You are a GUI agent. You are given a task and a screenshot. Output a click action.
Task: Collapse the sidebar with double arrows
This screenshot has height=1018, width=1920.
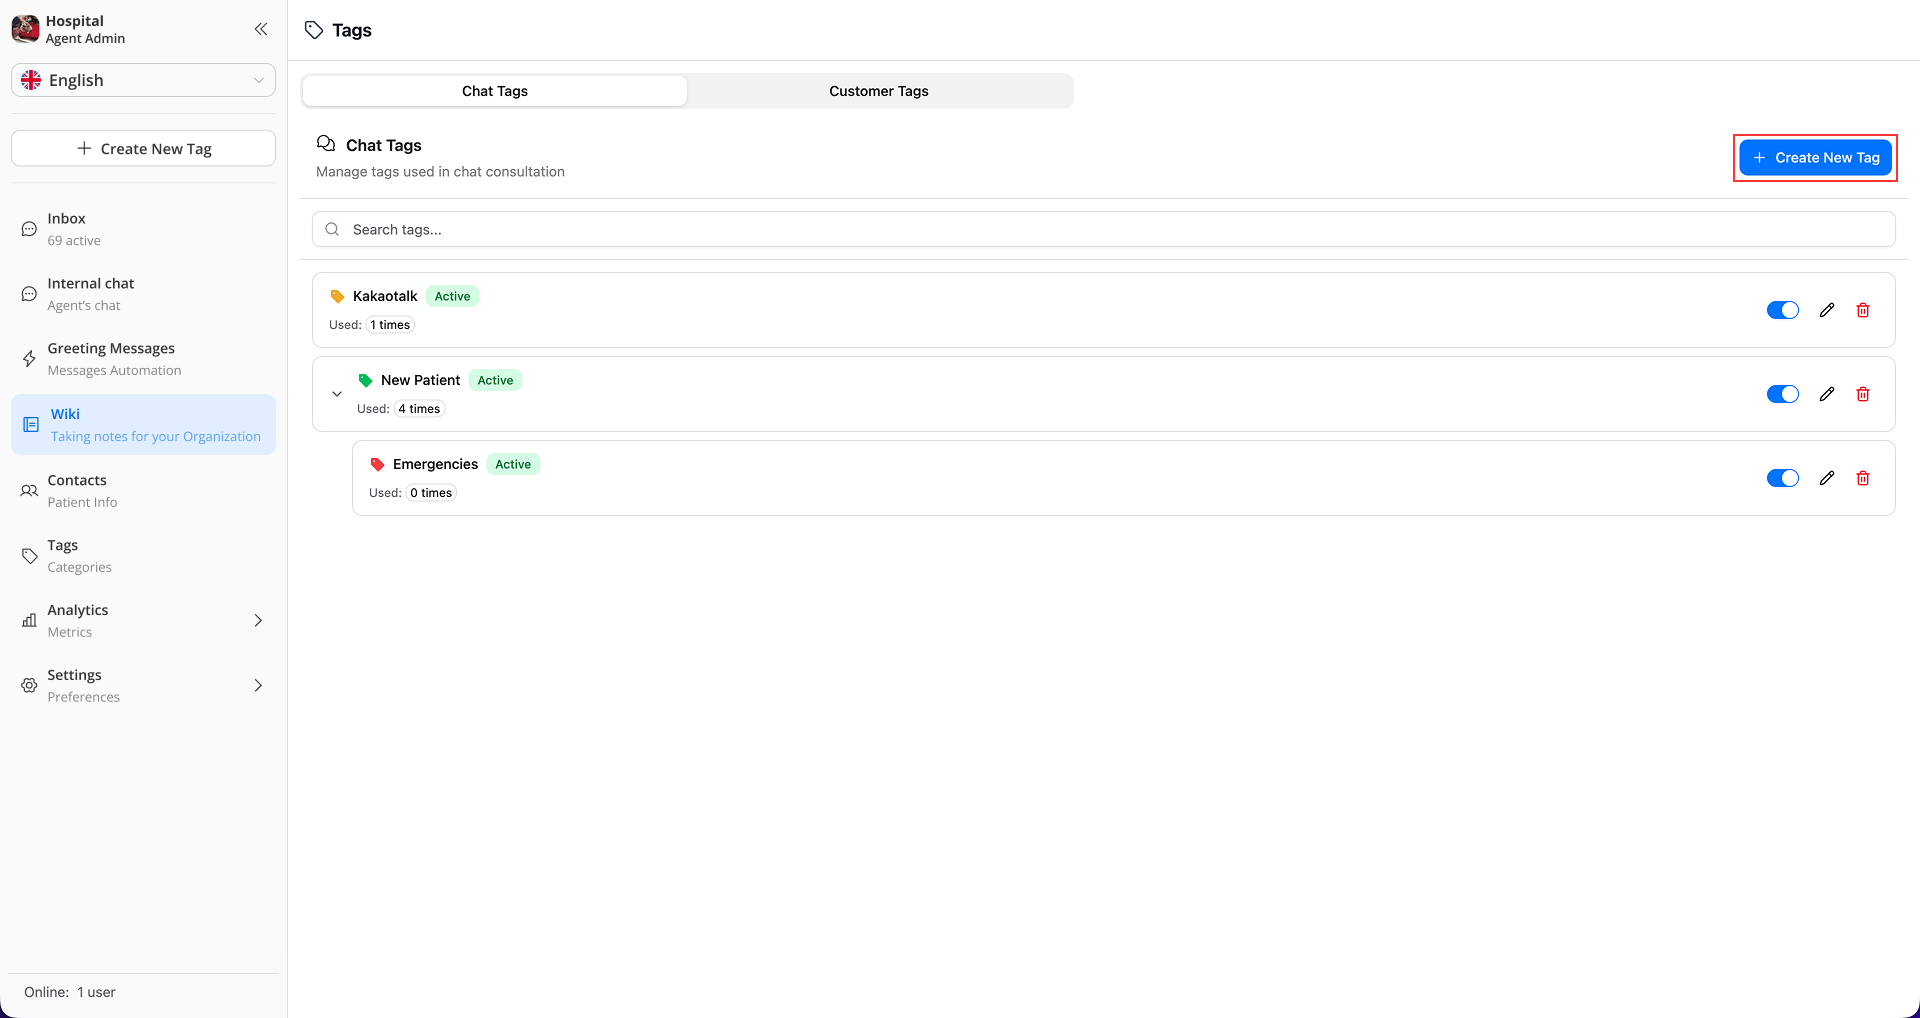click(261, 29)
